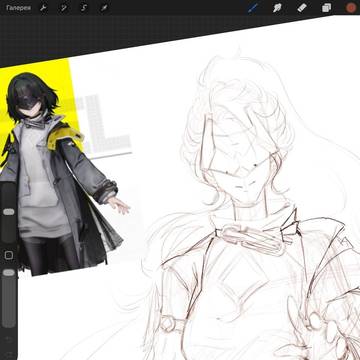Image resolution: width=360 pixels, height=360 pixels.
Task: Select the Smudge finger tool
Action: tap(277, 8)
